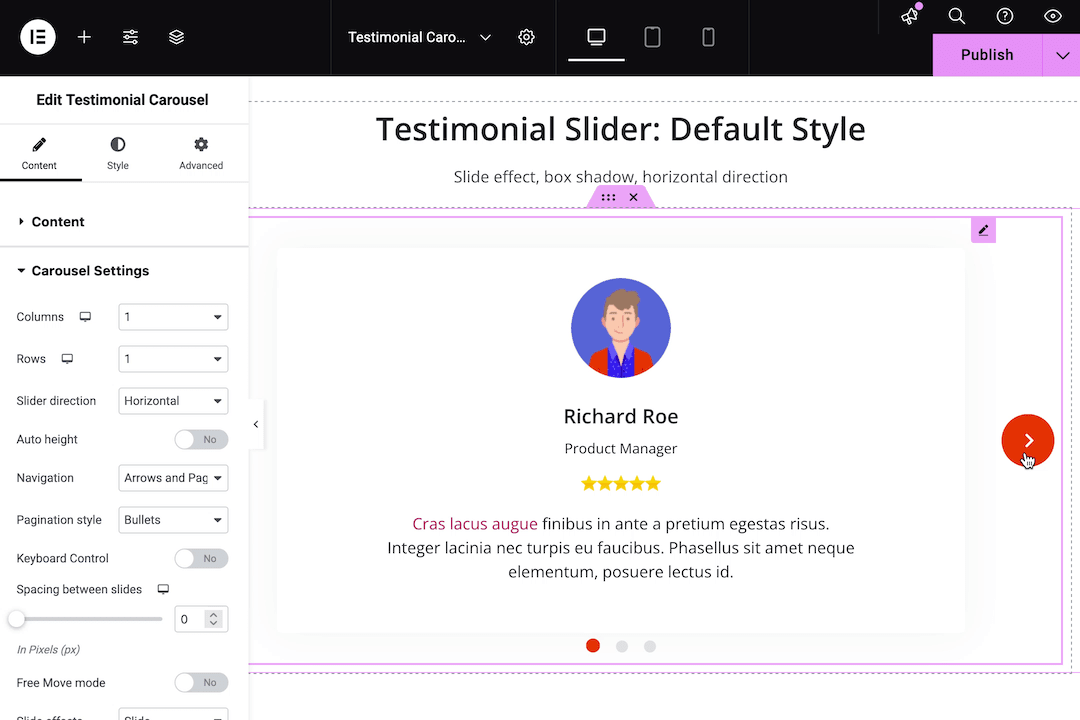The width and height of the screenshot is (1080, 720).
Task: Click the In Pixels (px) hint
Action: tap(48, 650)
